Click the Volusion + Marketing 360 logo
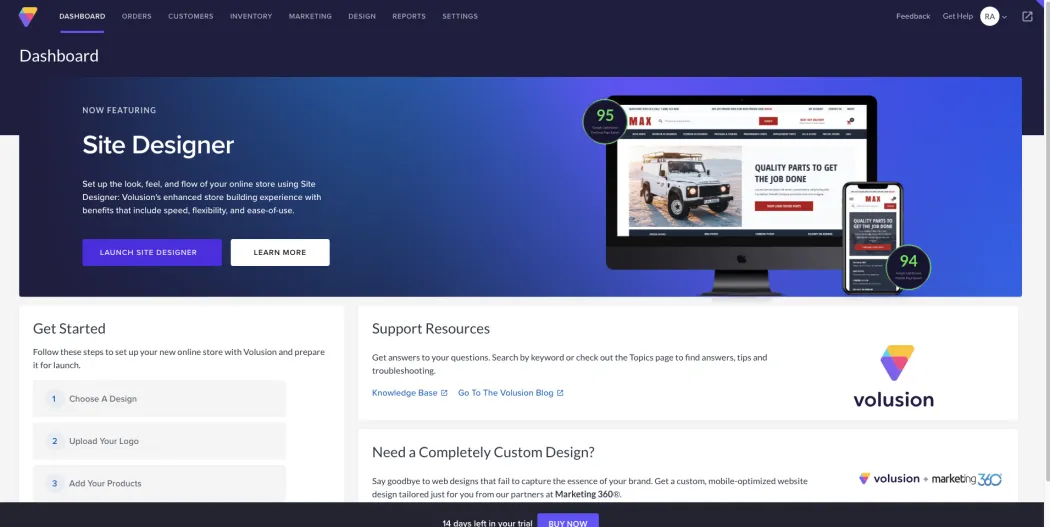The height and width of the screenshot is (527, 1050). (x=930, y=479)
